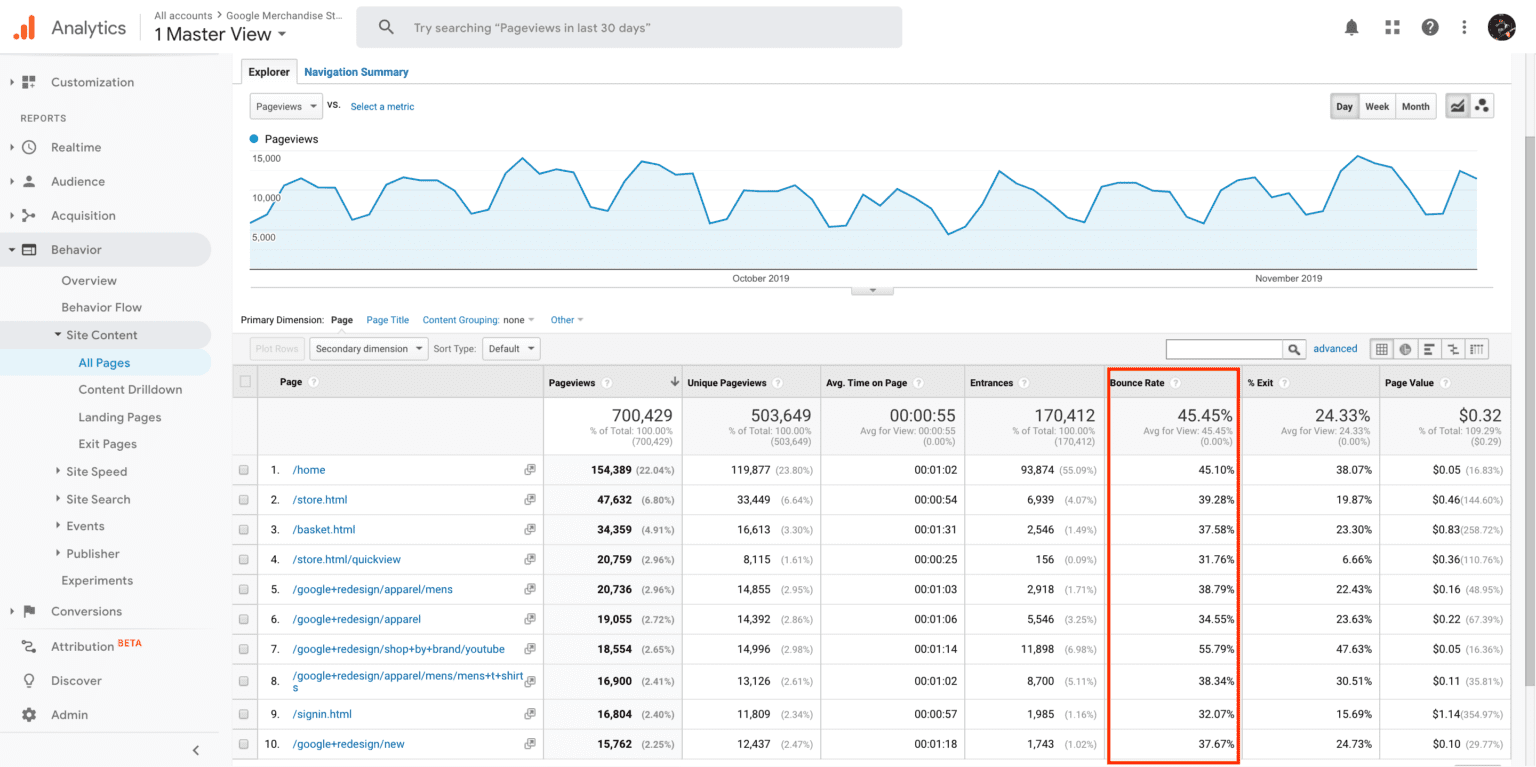Open Admin gear settings

[29, 715]
